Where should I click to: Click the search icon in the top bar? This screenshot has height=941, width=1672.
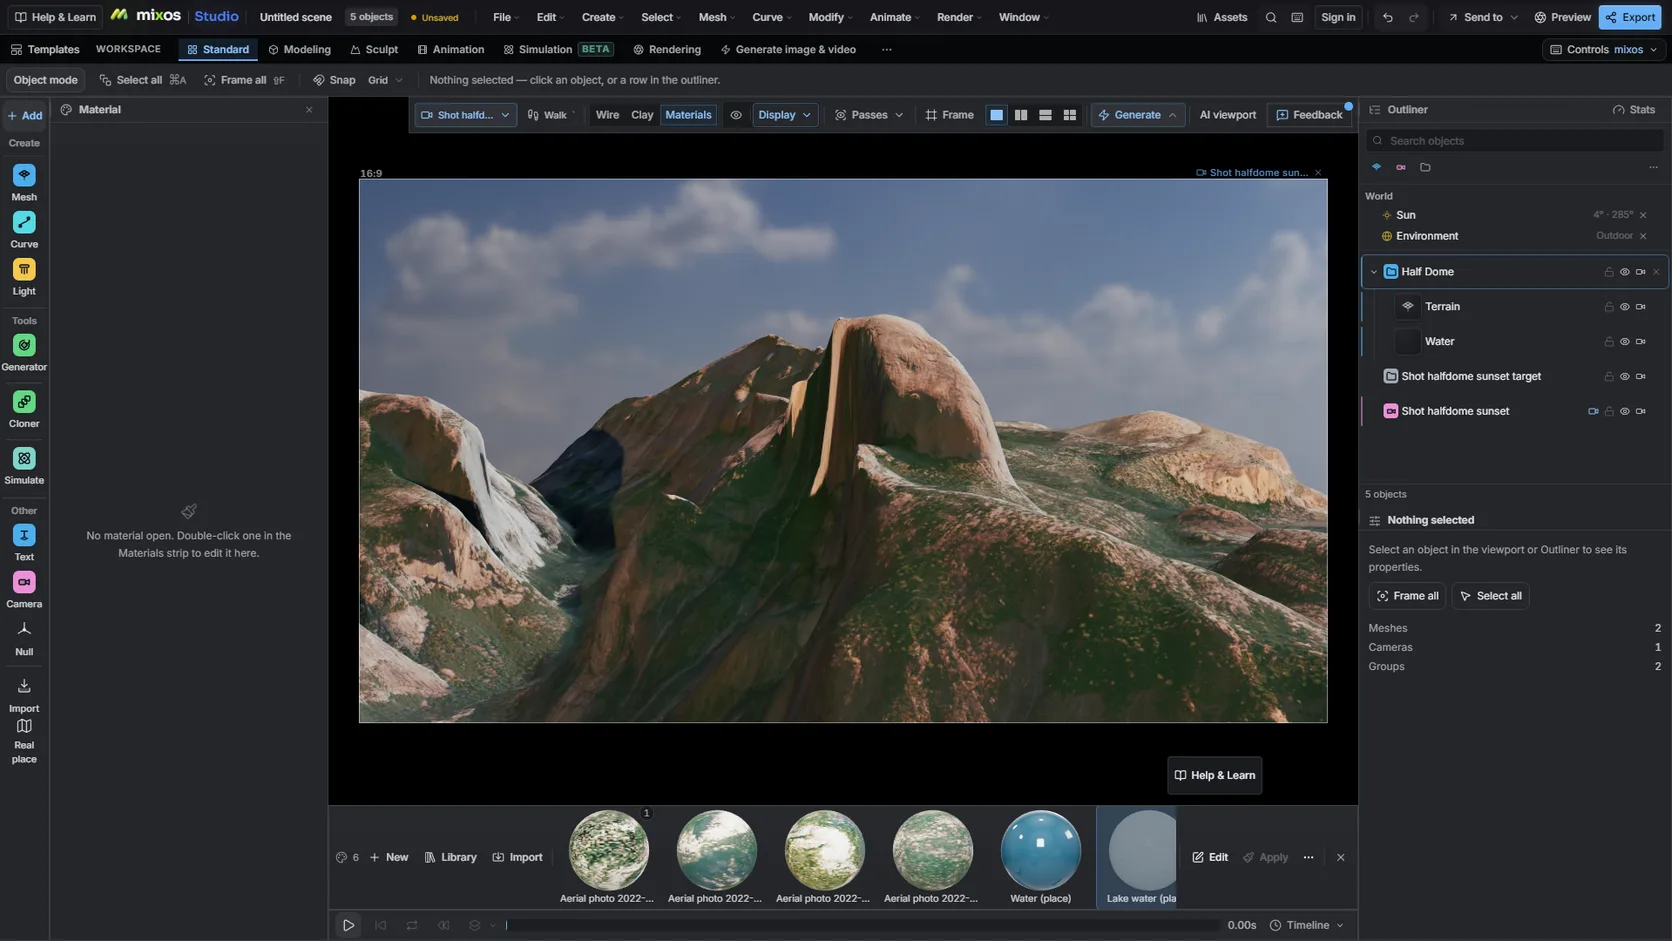coord(1271,17)
